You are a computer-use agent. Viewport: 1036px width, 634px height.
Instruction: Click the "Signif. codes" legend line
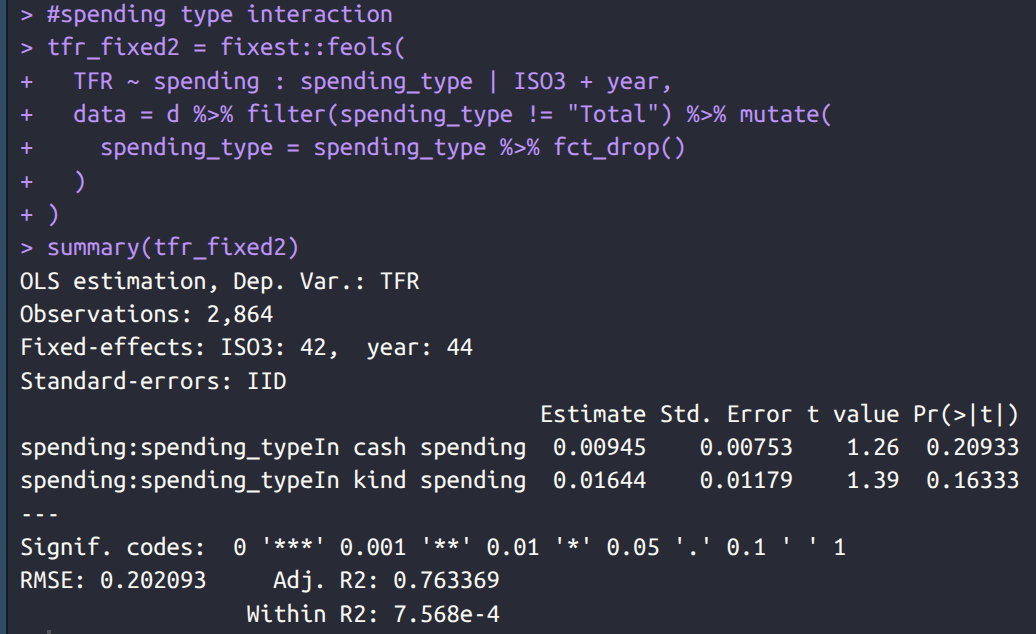pyautogui.click(x=432, y=547)
